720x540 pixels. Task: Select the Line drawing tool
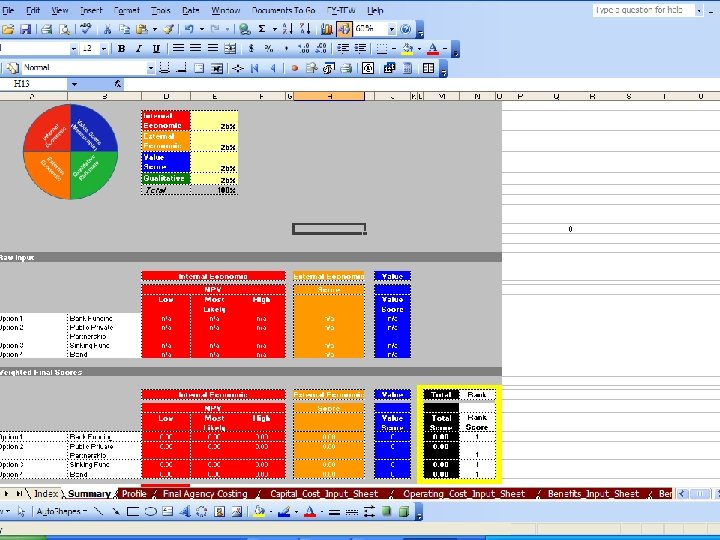click(x=98, y=511)
